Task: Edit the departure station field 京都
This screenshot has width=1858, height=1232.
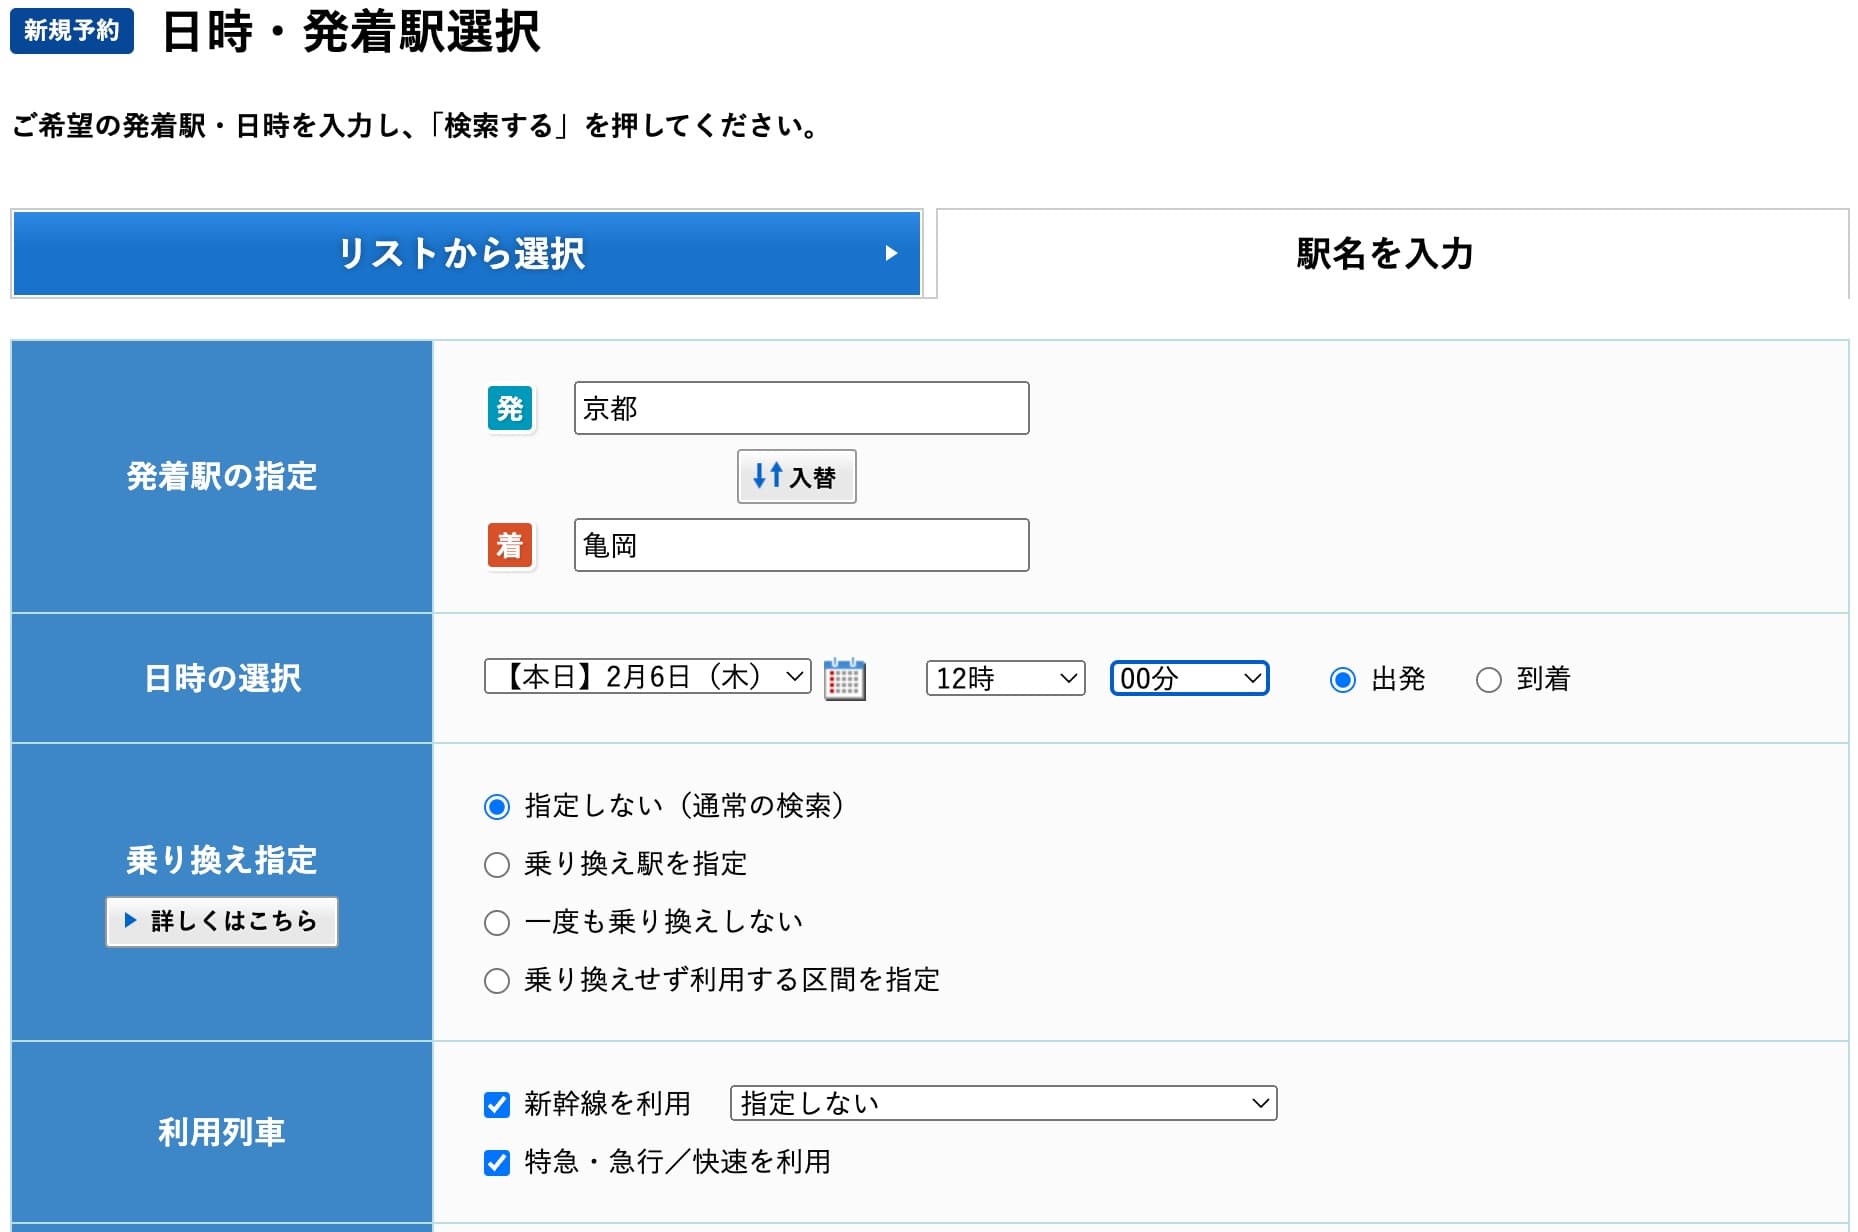Action: [801, 408]
